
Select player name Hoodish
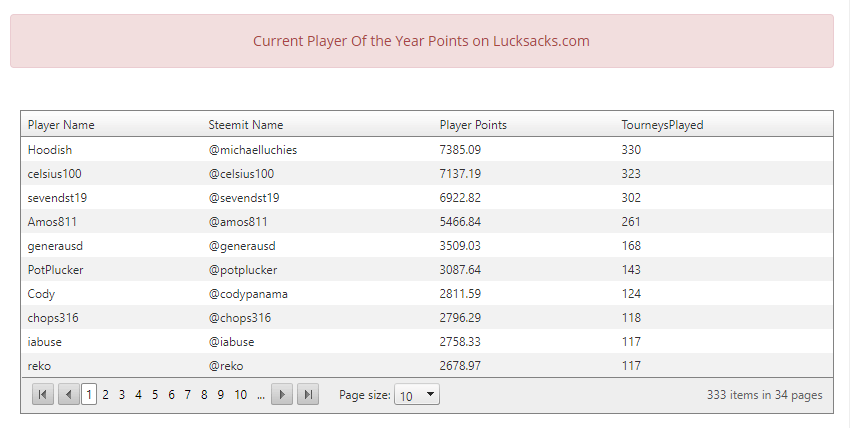[50, 150]
